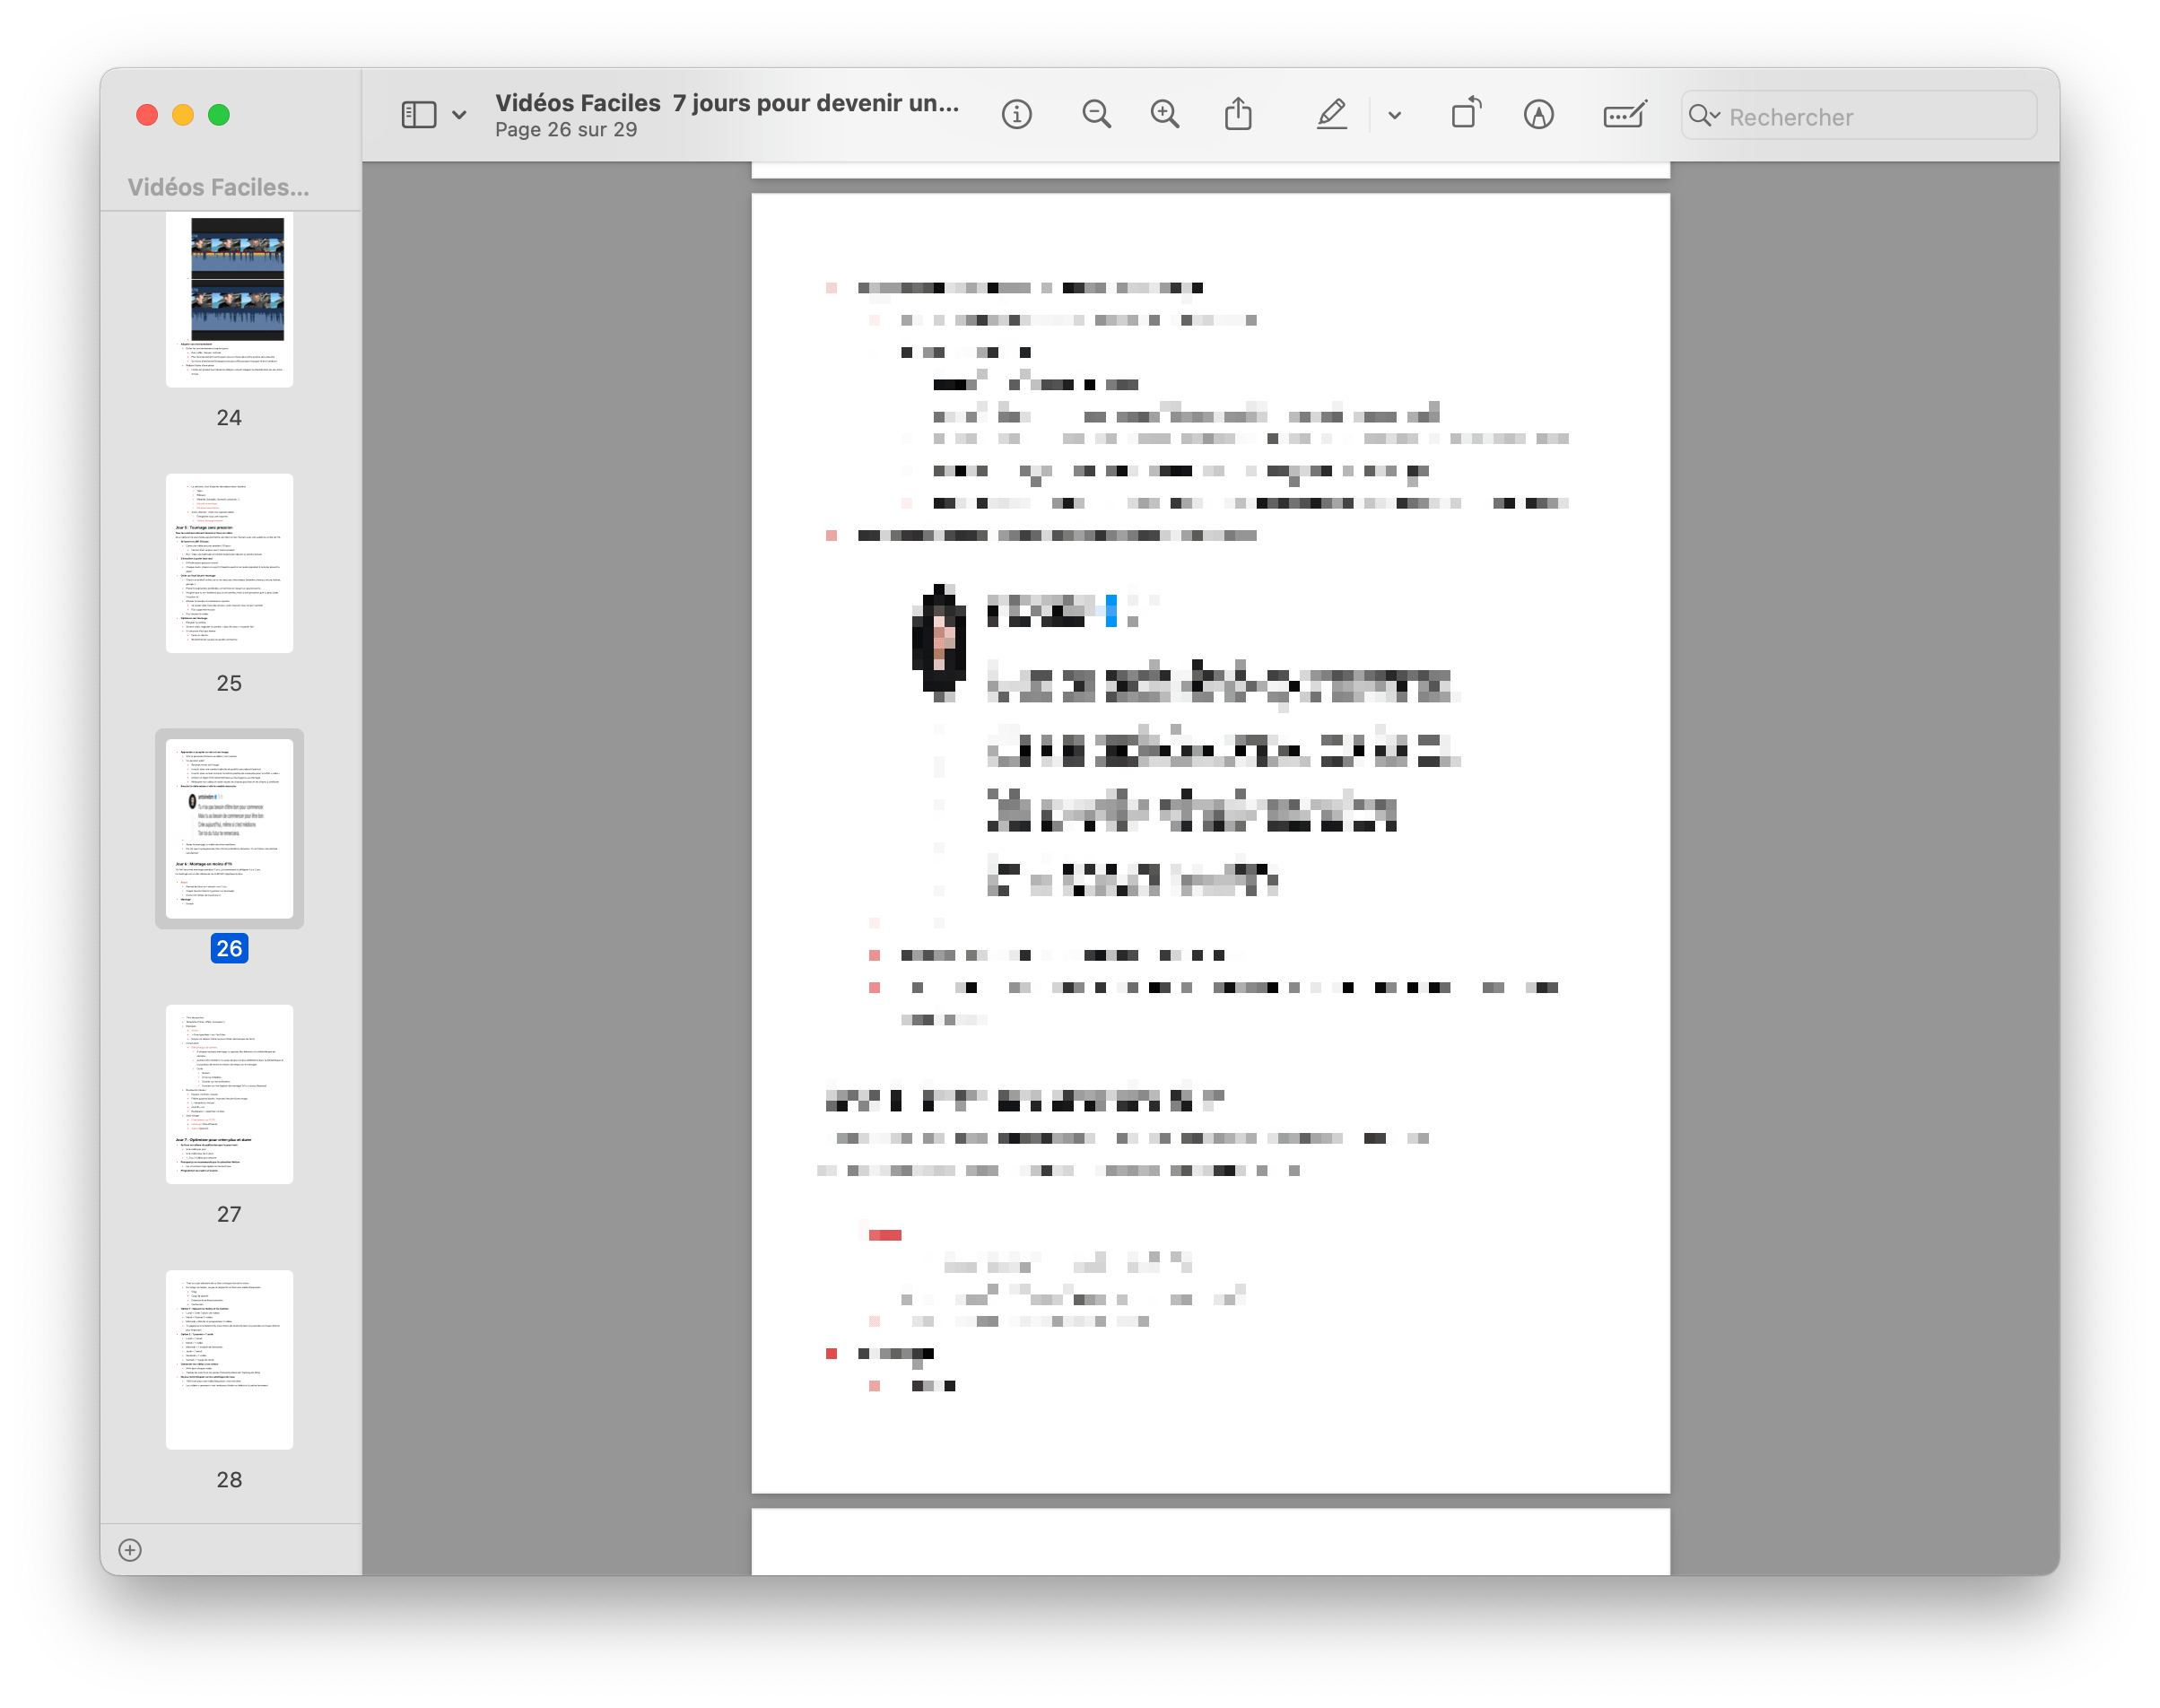Open the Share icon in the toolbar
The width and height of the screenshot is (2160, 1708).
coord(1238,115)
